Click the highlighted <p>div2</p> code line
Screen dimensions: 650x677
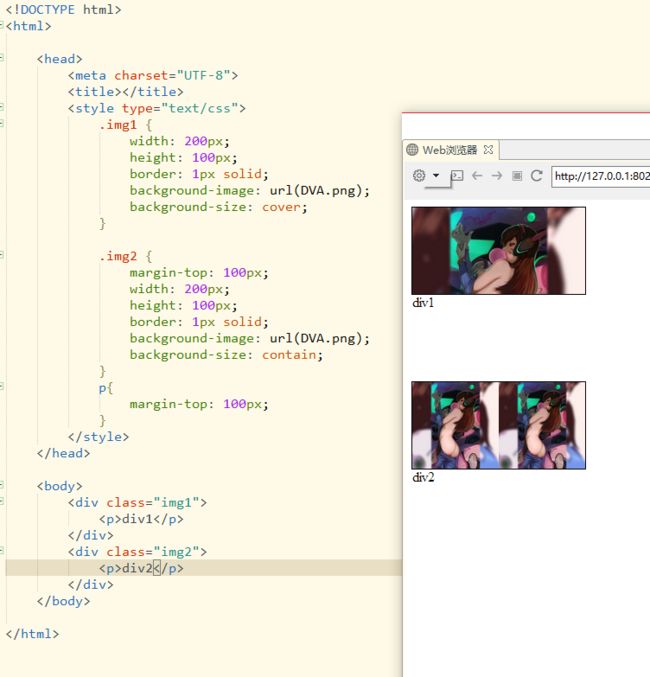(141, 568)
